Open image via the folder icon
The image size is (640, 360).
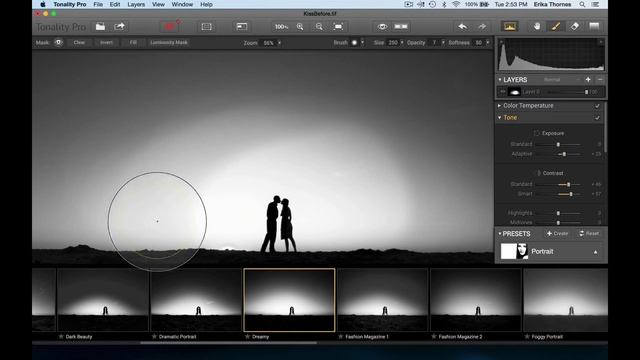coord(100,27)
